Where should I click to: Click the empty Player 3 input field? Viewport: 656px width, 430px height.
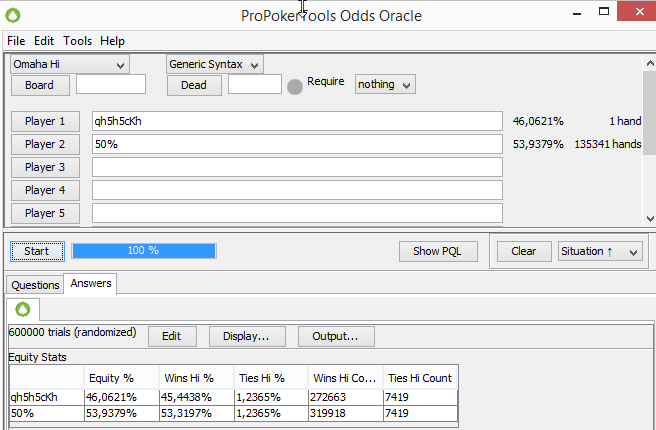pos(297,167)
